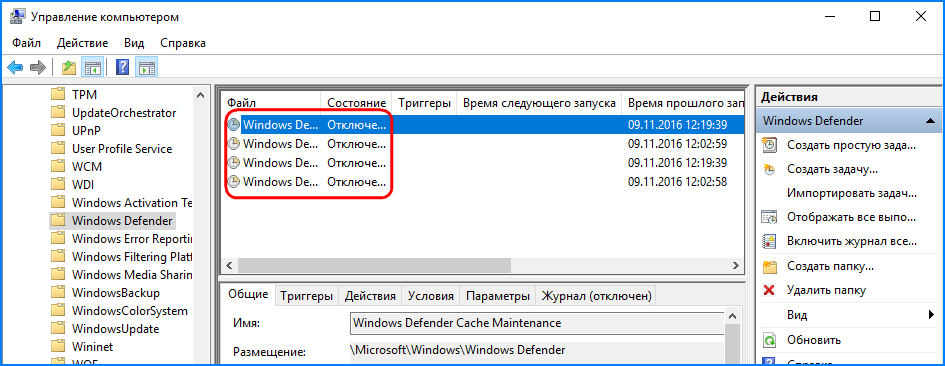Click the create task icon in actions
The width and height of the screenshot is (945, 366).
coord(769,169)
